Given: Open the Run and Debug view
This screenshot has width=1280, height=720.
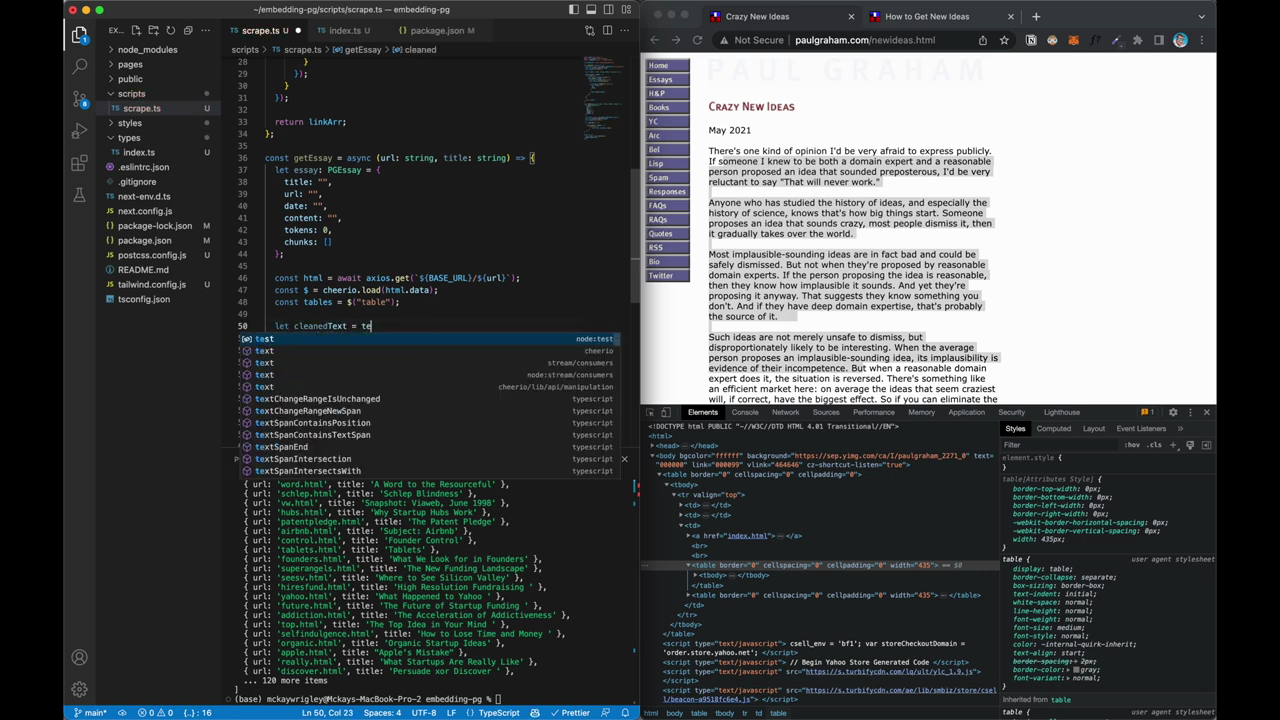Looking at the screenshot, I should (80, 131).
